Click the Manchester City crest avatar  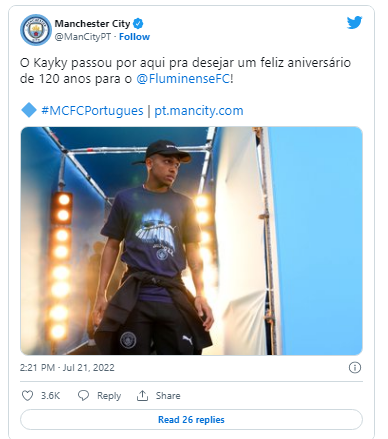tap(36, 30)
